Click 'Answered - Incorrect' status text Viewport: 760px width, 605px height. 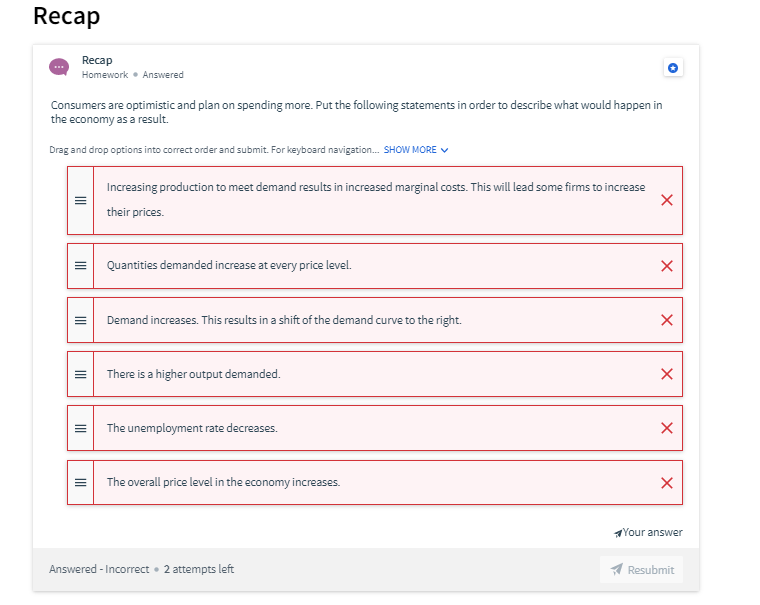(x=99, y=569)
